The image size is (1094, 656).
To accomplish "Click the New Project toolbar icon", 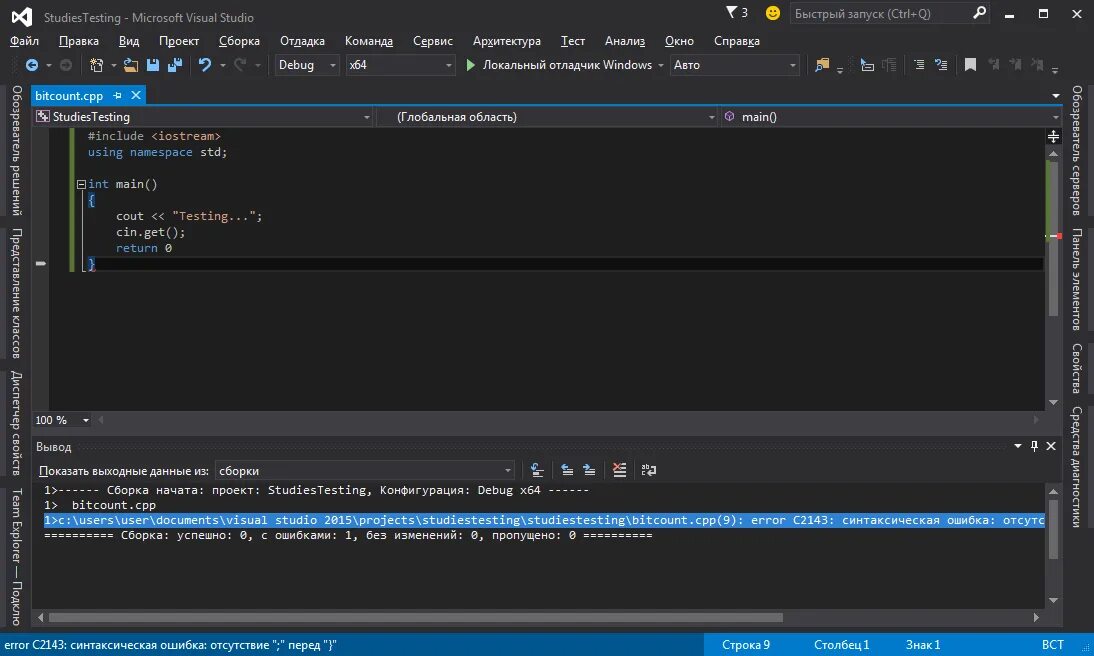I will point(96,65).
